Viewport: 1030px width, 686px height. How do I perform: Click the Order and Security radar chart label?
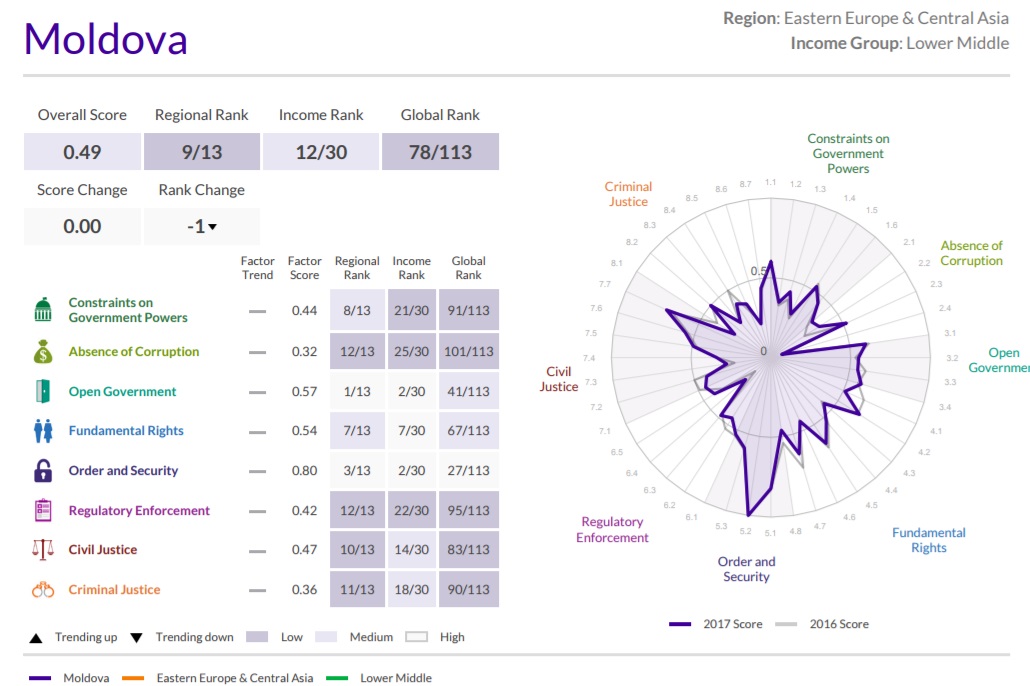[746, 569]
